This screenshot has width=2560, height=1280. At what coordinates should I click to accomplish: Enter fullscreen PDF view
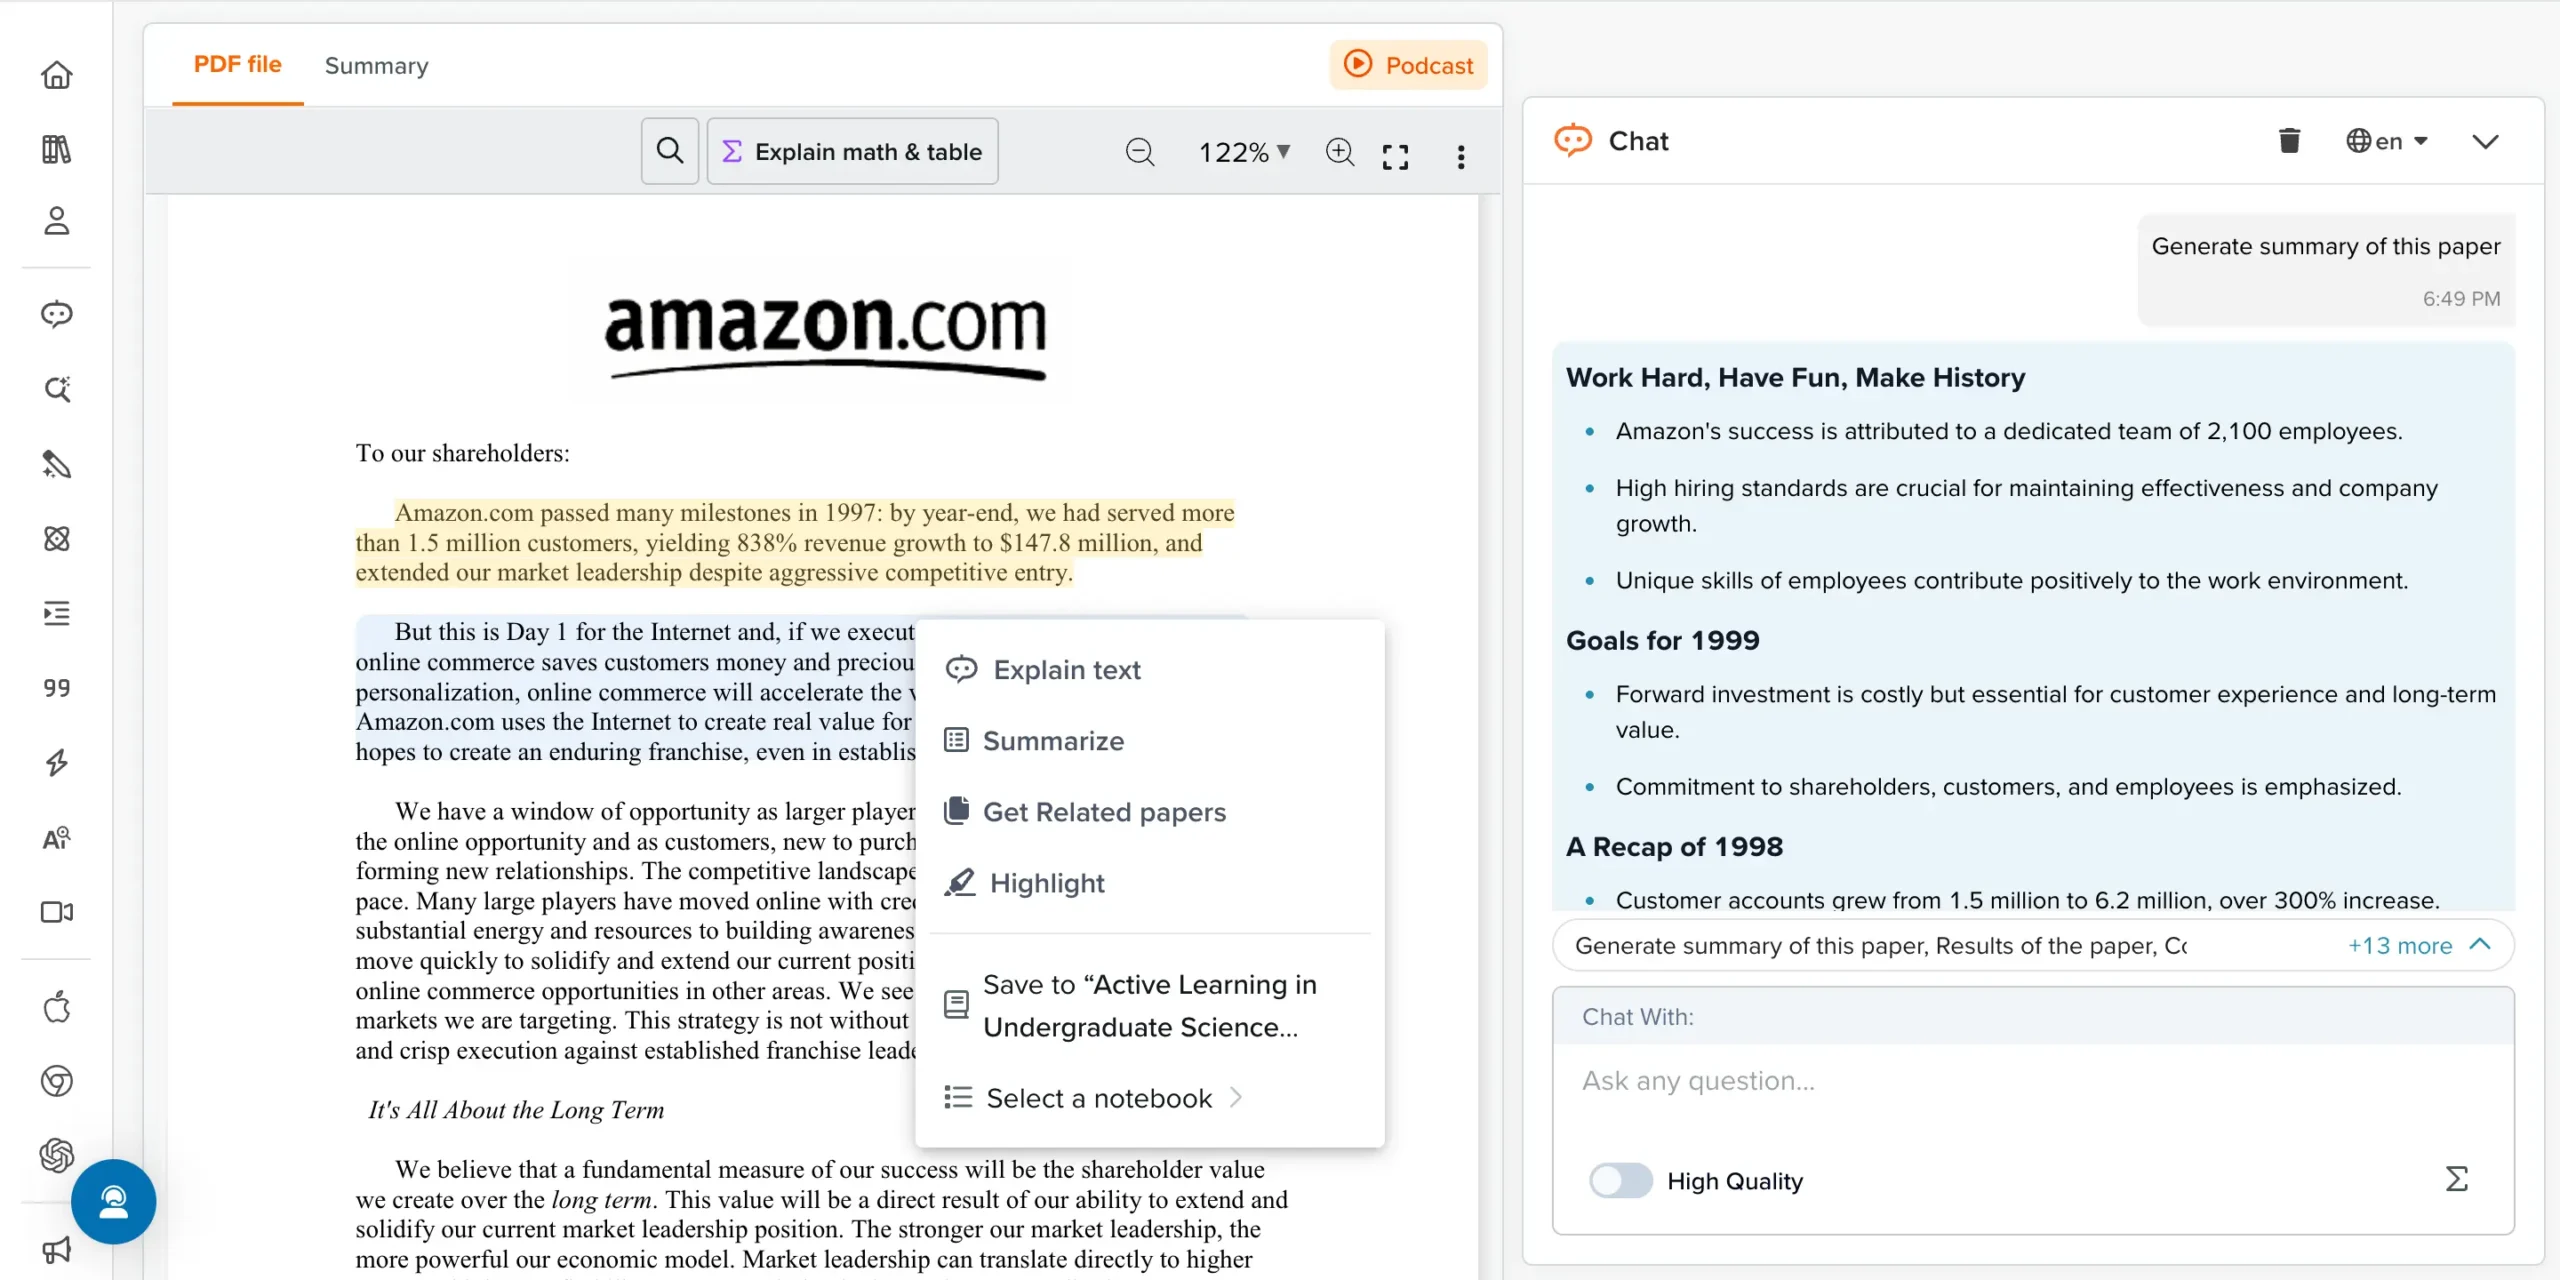pos(1395,156)
